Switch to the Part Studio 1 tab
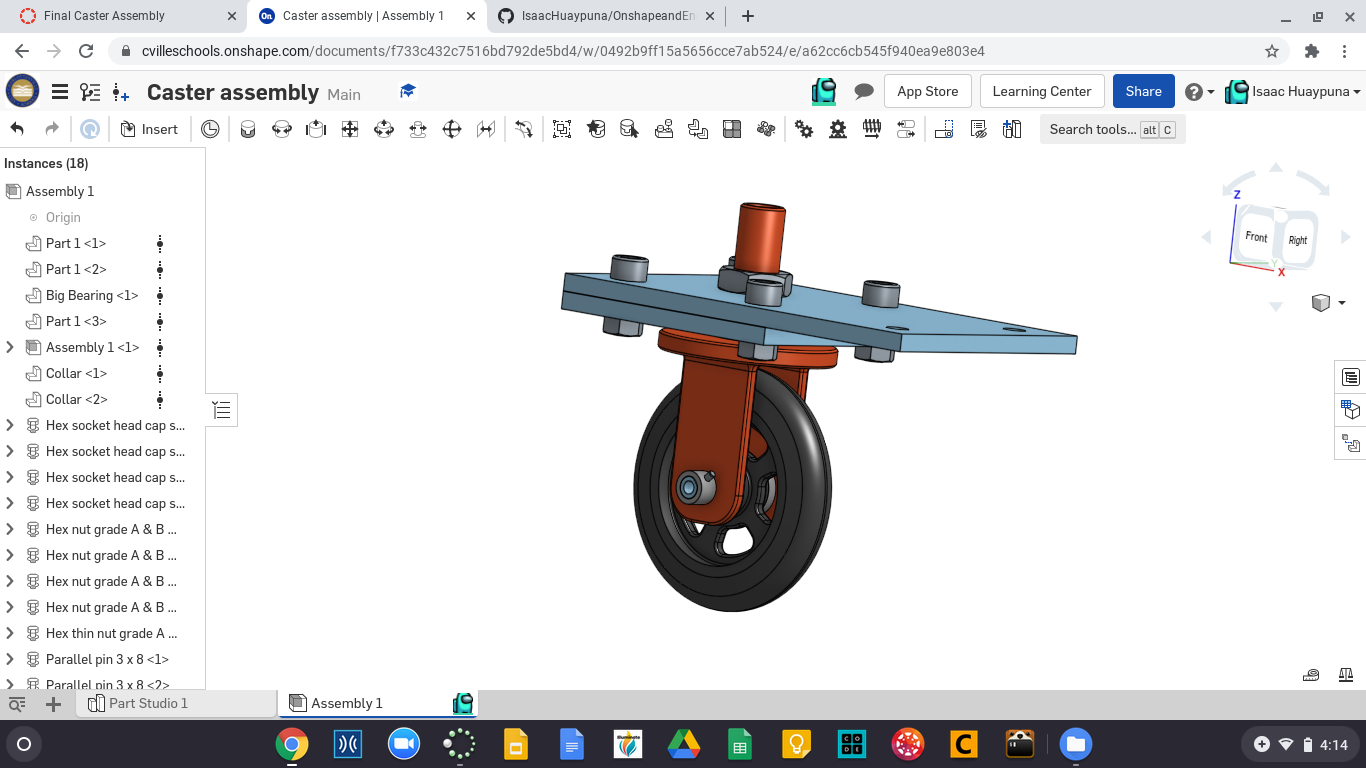 pyautogui.click(x=176, y=703)
